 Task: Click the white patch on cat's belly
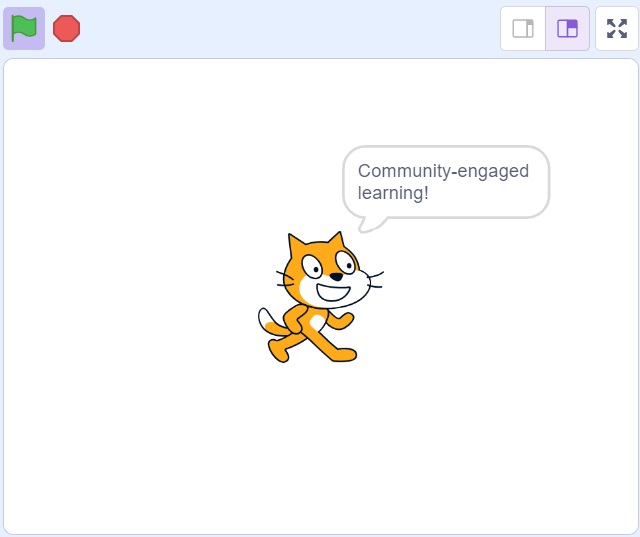coord(318,323)
